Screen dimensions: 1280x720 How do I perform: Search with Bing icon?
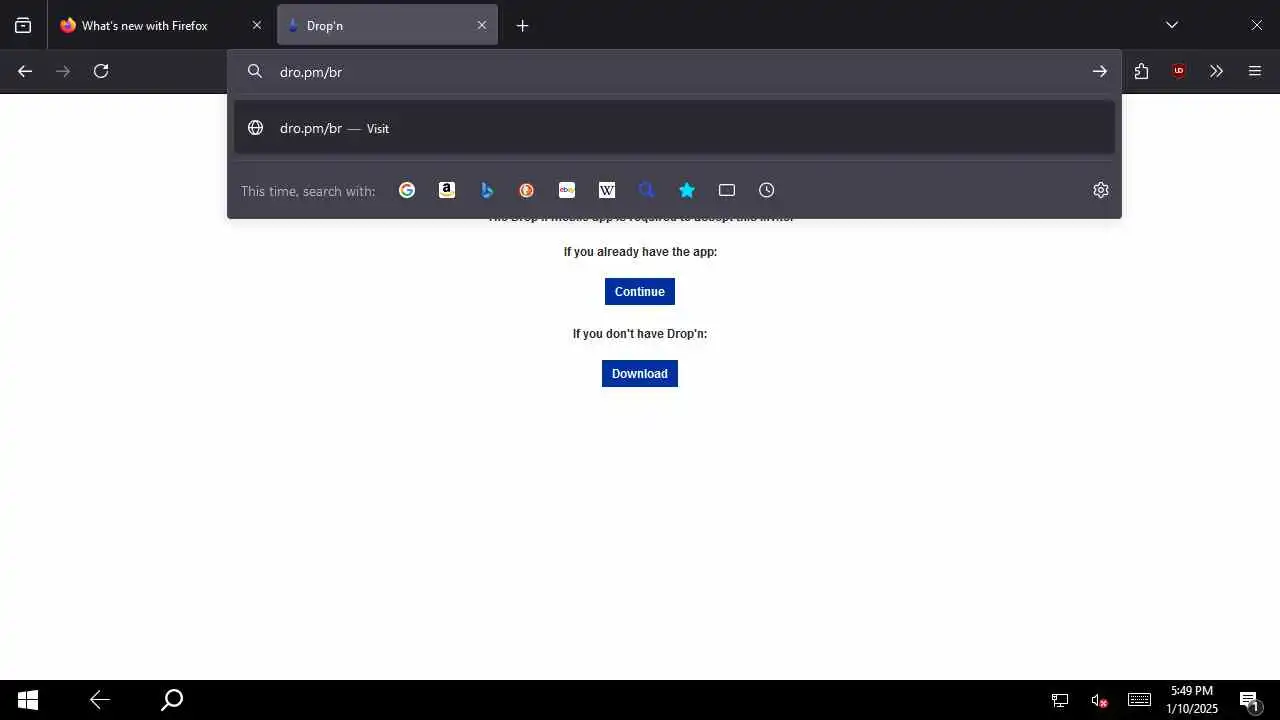pyautogui.click(x=487, y=190)
